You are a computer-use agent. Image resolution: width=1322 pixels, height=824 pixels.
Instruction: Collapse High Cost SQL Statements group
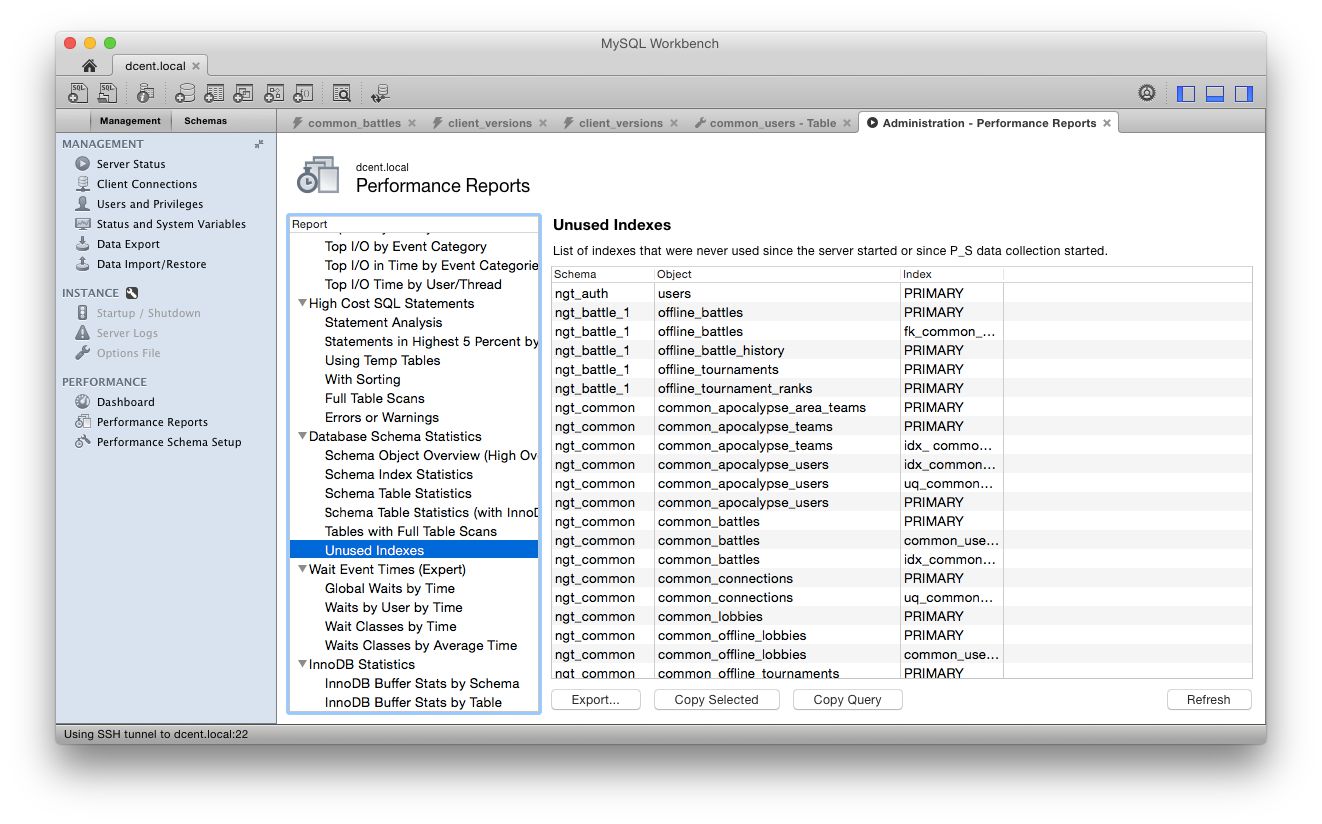coord(302,303)
